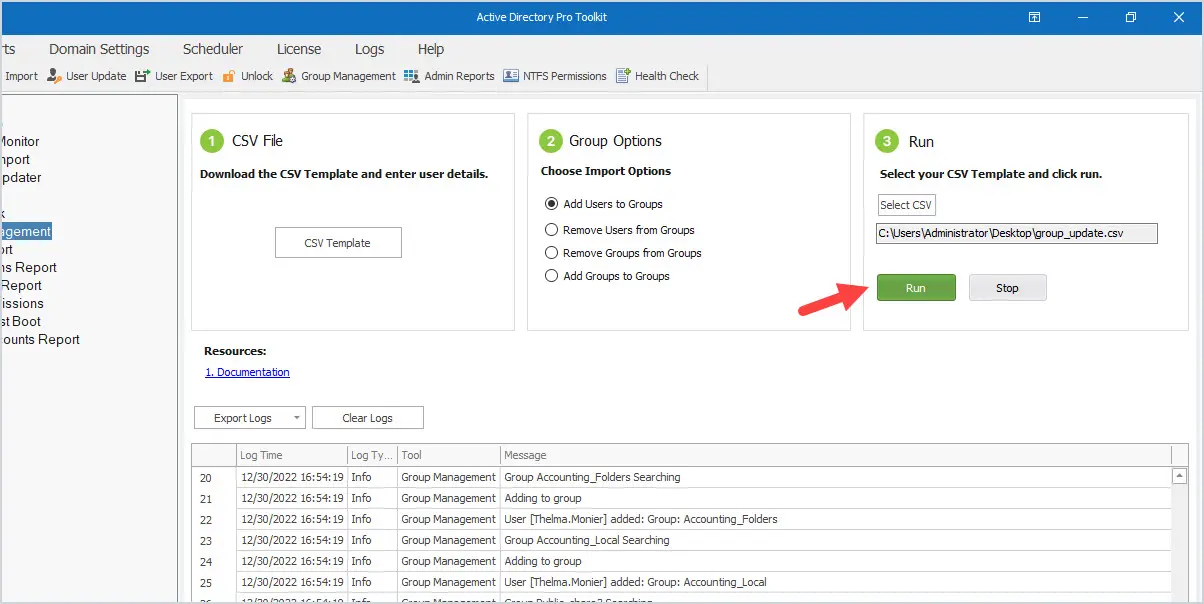Click the green Run button
Viewport: 1204px width, 604px height.
(x=916, y=288)
